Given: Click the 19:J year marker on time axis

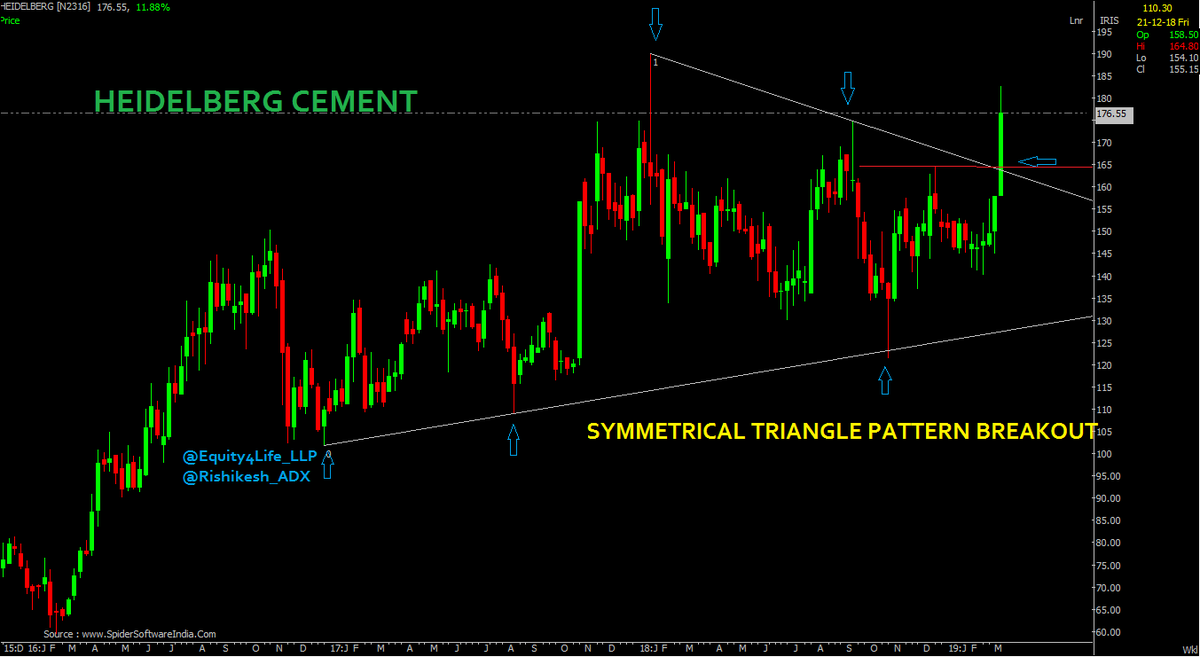Looking at the screenshot, I should click(958, 648).
